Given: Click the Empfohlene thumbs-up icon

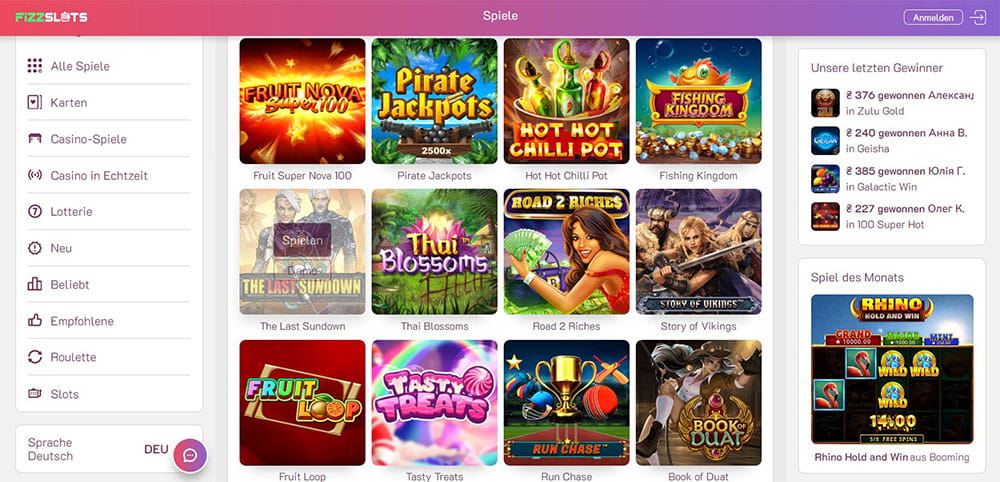Looking at the screenshot, I should click(x=35, y=321).
